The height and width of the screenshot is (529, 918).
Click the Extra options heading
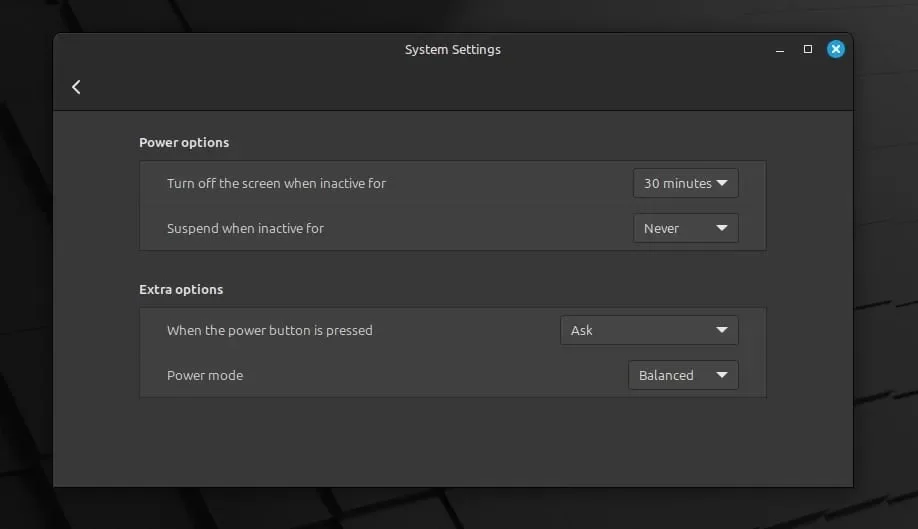[181, 290]
